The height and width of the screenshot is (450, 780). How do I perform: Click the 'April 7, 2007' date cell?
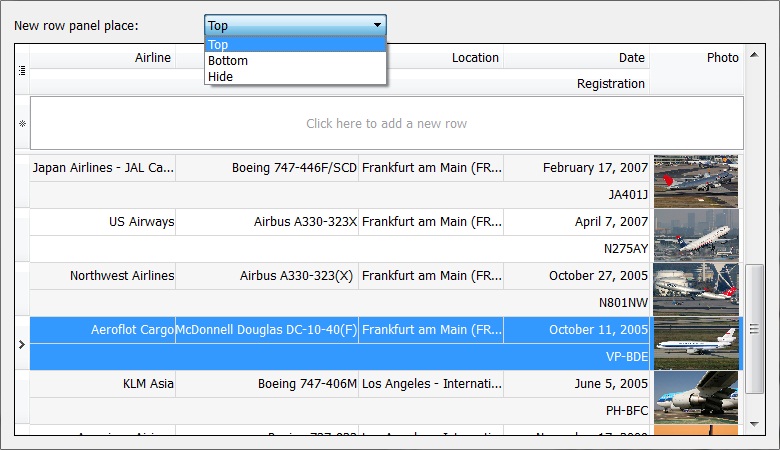[x=577, y=222]
